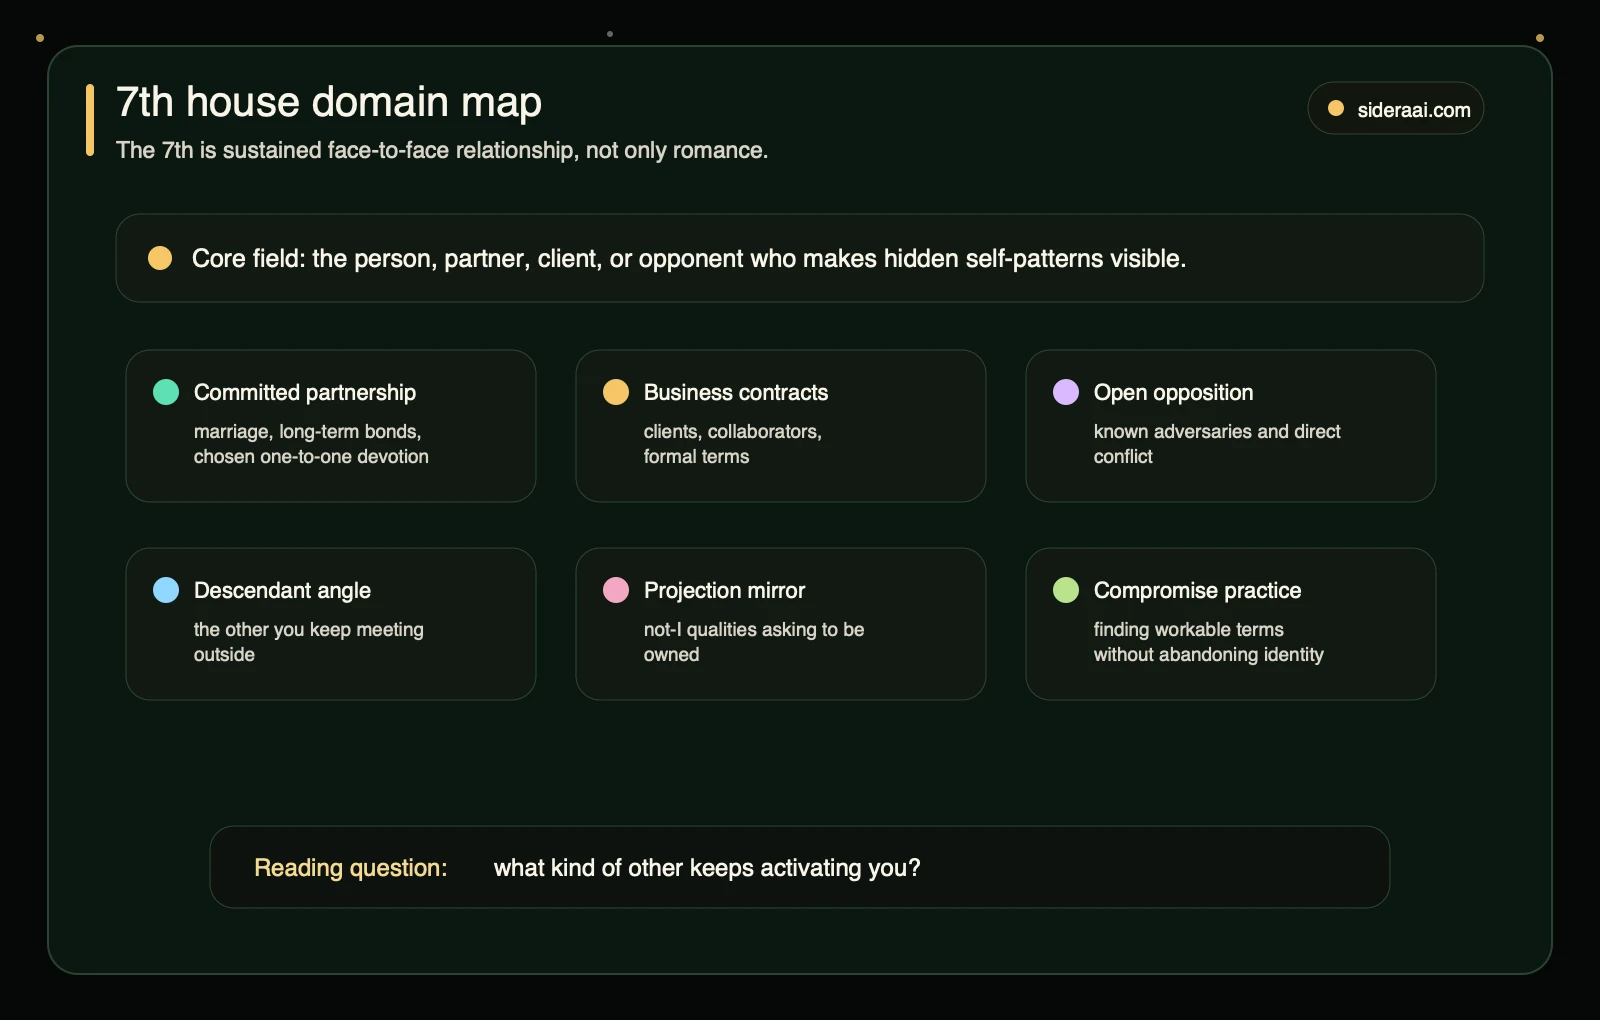The width and height of the screenshot is (1600, 1020).
Task: Select the Business contracts card title
Action: coord(736,392)
